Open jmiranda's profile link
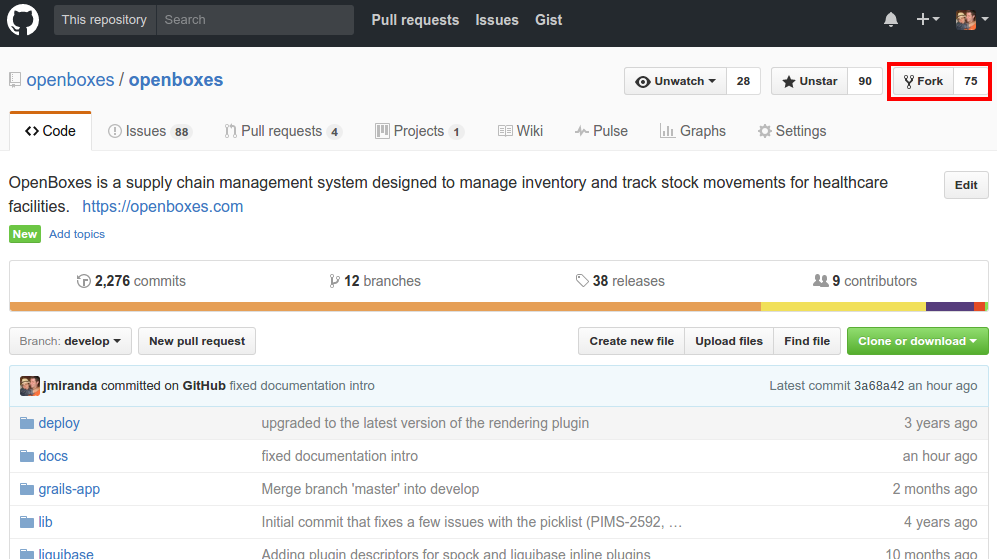The width and height of the screenshot is (997, 559). [70, 386]
